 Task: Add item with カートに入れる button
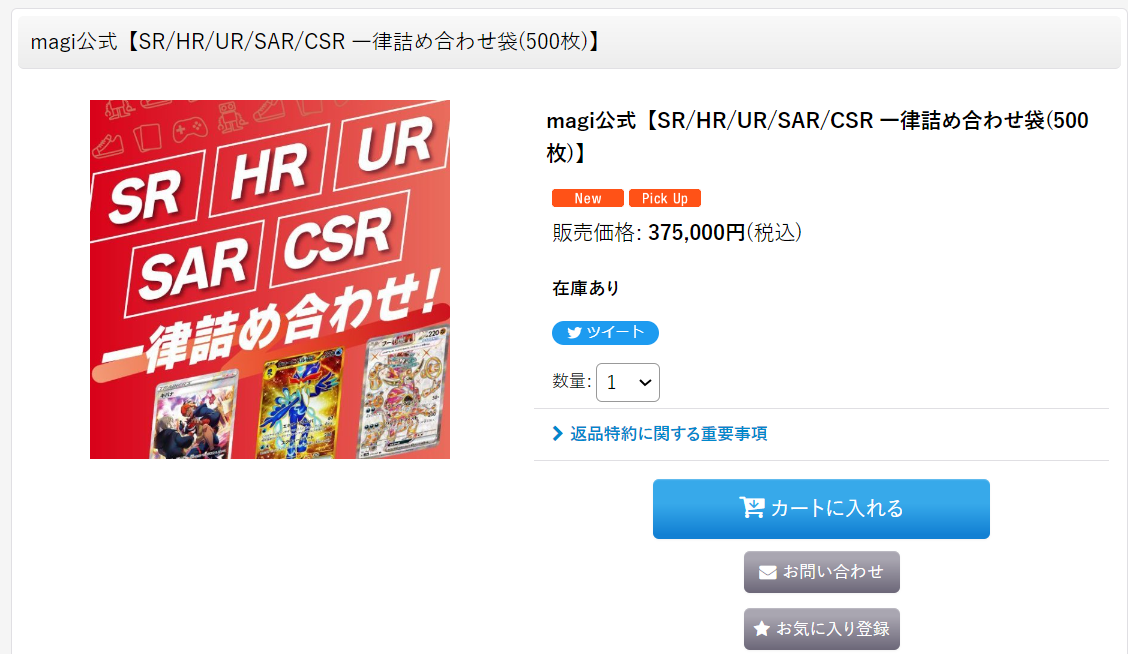pyautogui.click(x=821, y=509)
